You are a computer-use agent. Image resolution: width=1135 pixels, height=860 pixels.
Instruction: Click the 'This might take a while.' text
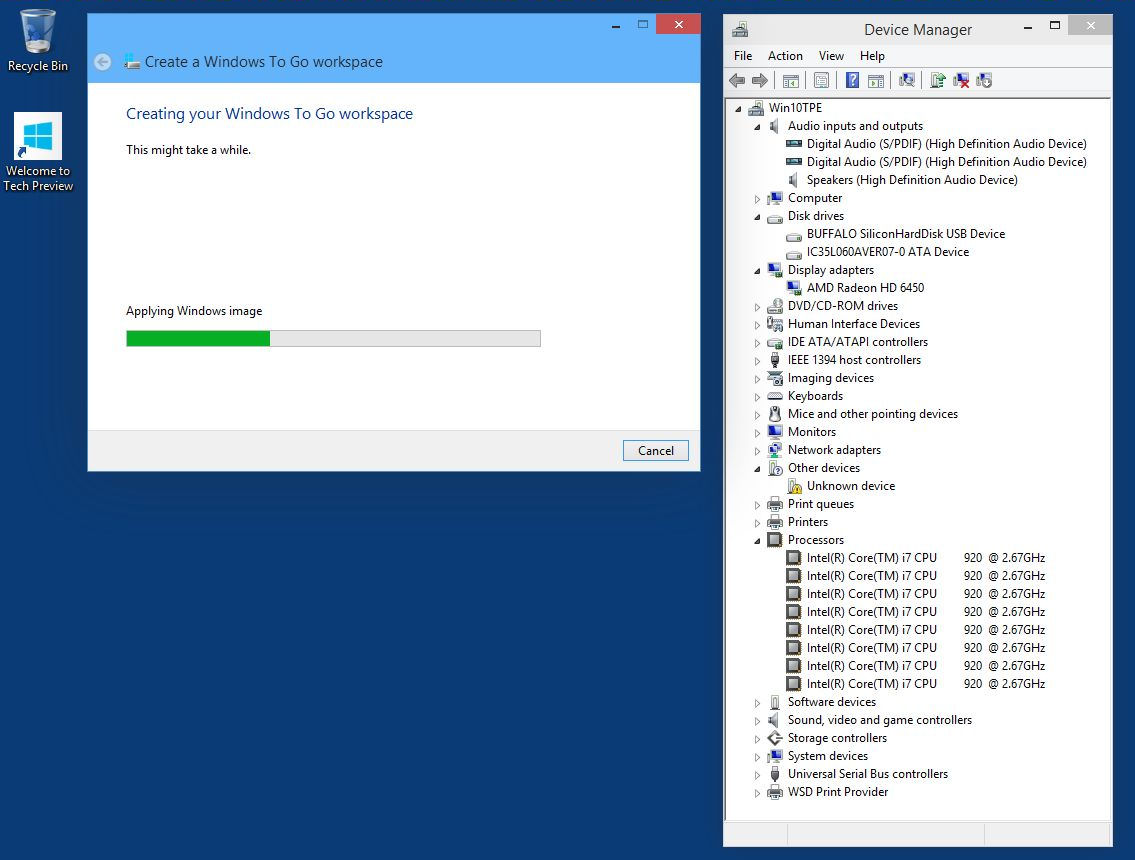[x=188, y=150]
